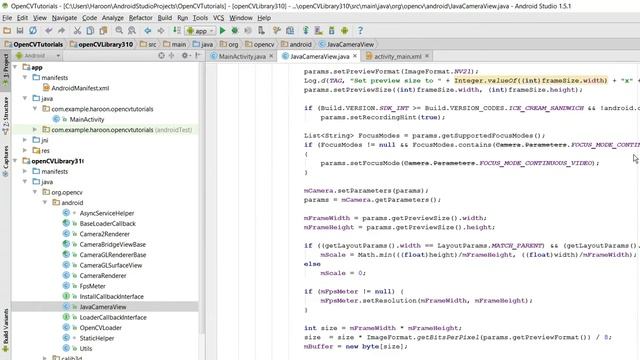The image size is (640, 360).
Task: Click the Open folder toolbar icon
Action: (7, 31)
